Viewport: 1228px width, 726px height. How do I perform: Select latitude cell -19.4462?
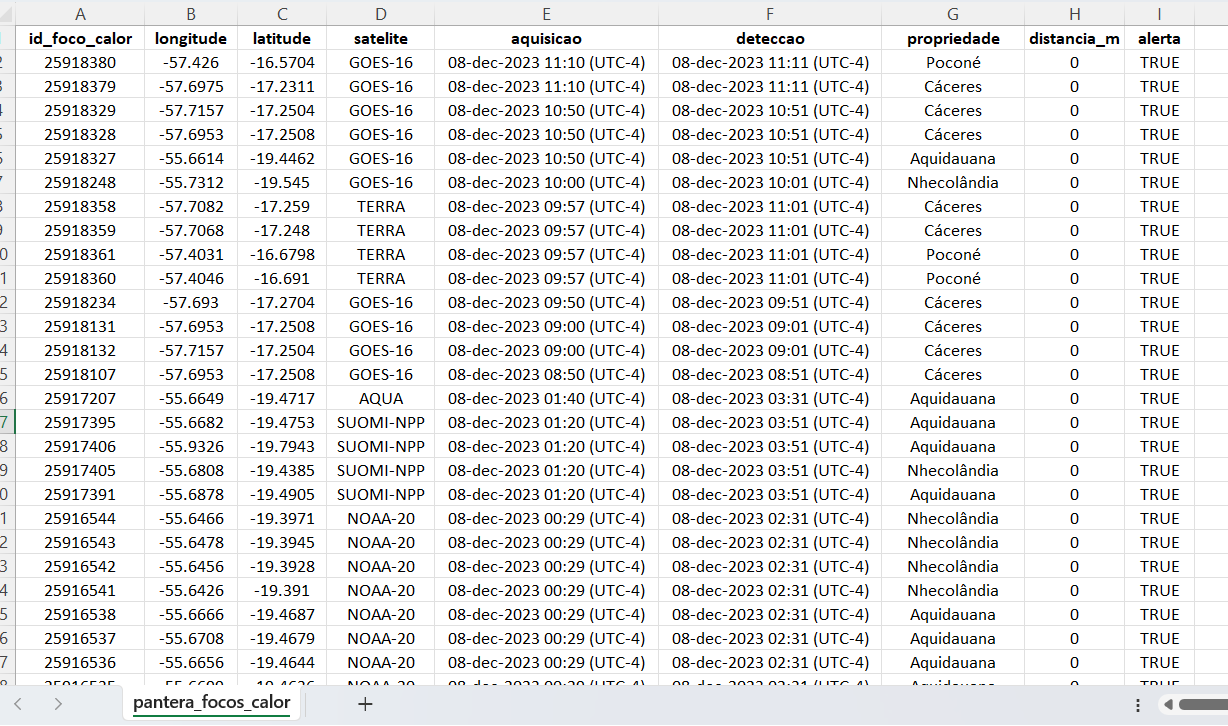point(282,158)
